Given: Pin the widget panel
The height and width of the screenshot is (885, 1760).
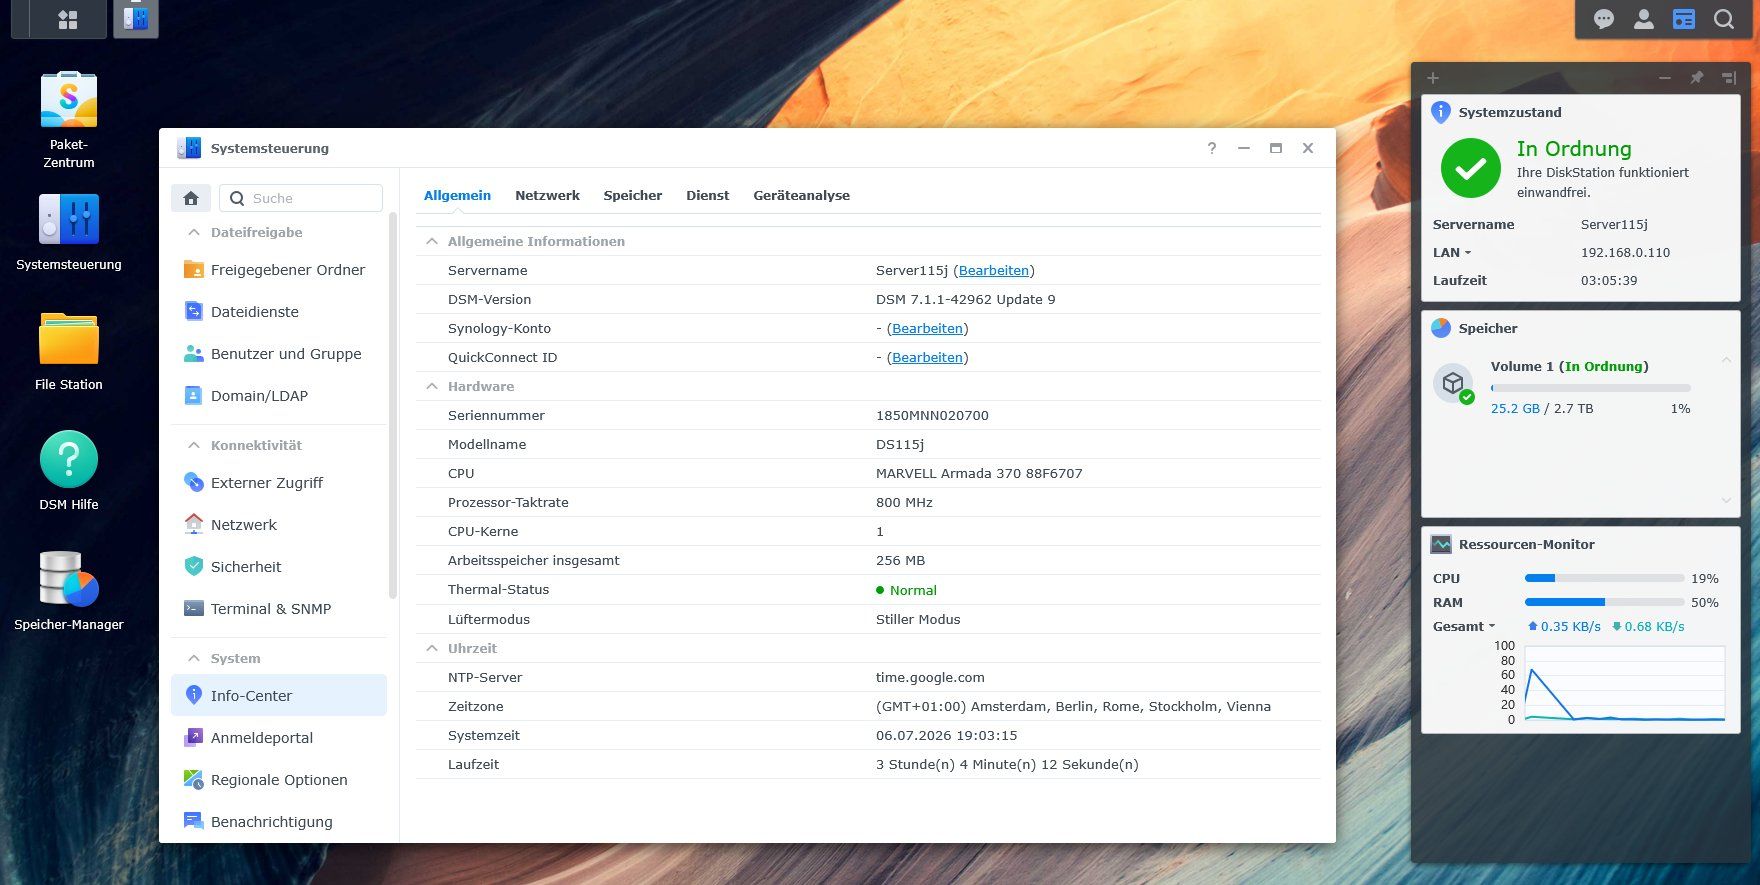Looking at the screenshot, I should coord(1697,78).
